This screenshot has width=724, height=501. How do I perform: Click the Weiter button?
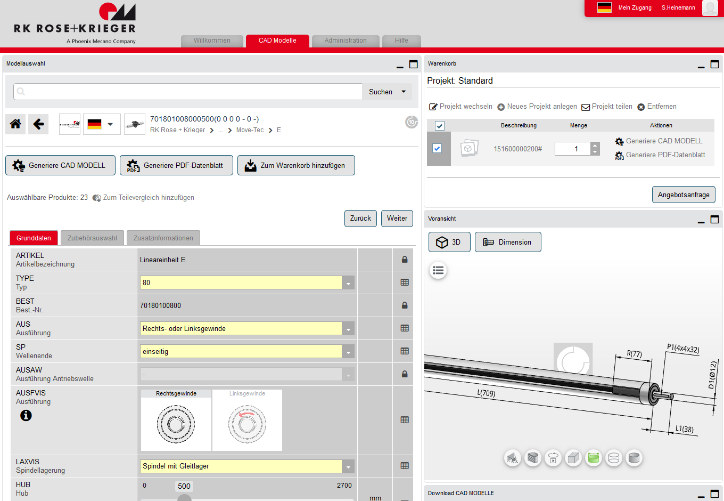(397, 218)
